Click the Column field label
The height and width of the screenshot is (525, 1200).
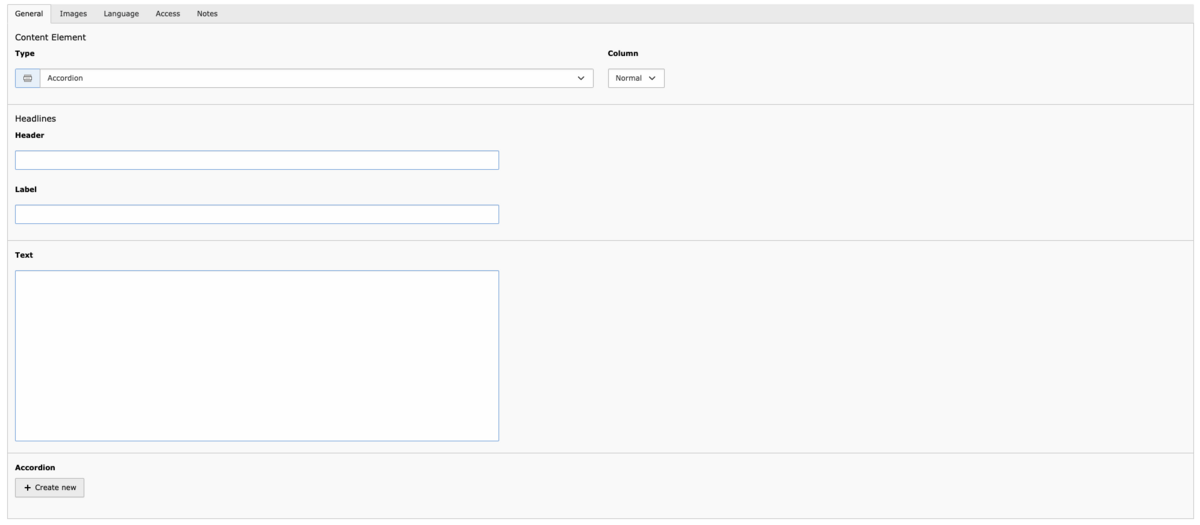pos(623,53)
